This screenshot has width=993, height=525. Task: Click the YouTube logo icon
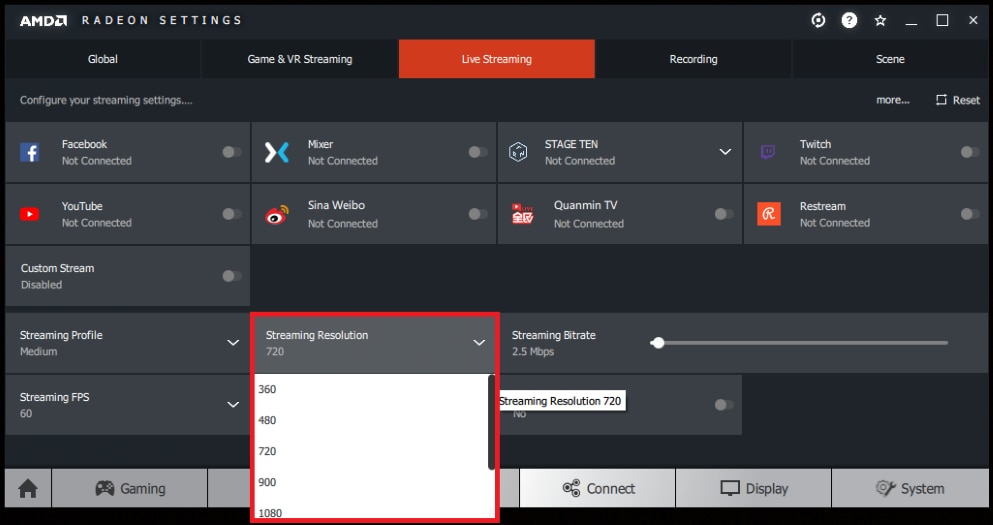click(30, 214)
